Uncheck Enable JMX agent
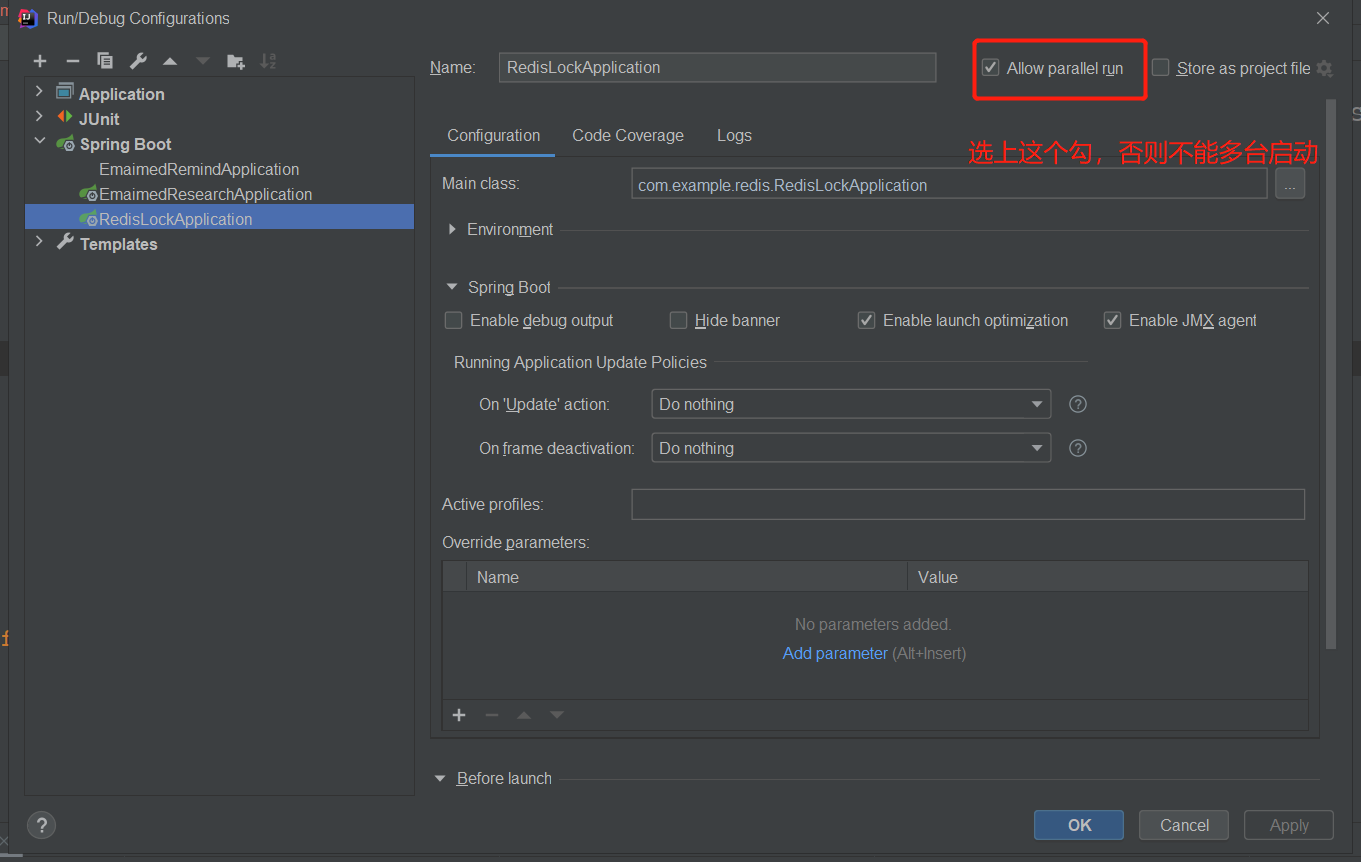 [x=1112, y=320]
